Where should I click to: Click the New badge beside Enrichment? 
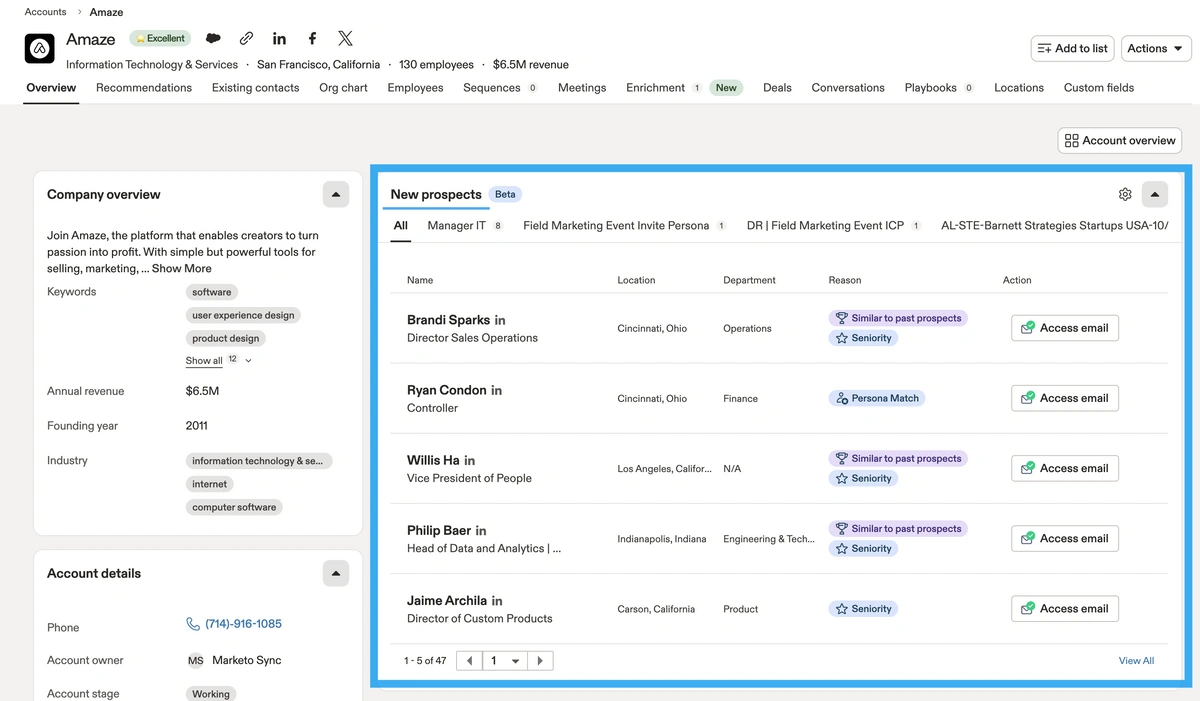coord(726,88)
